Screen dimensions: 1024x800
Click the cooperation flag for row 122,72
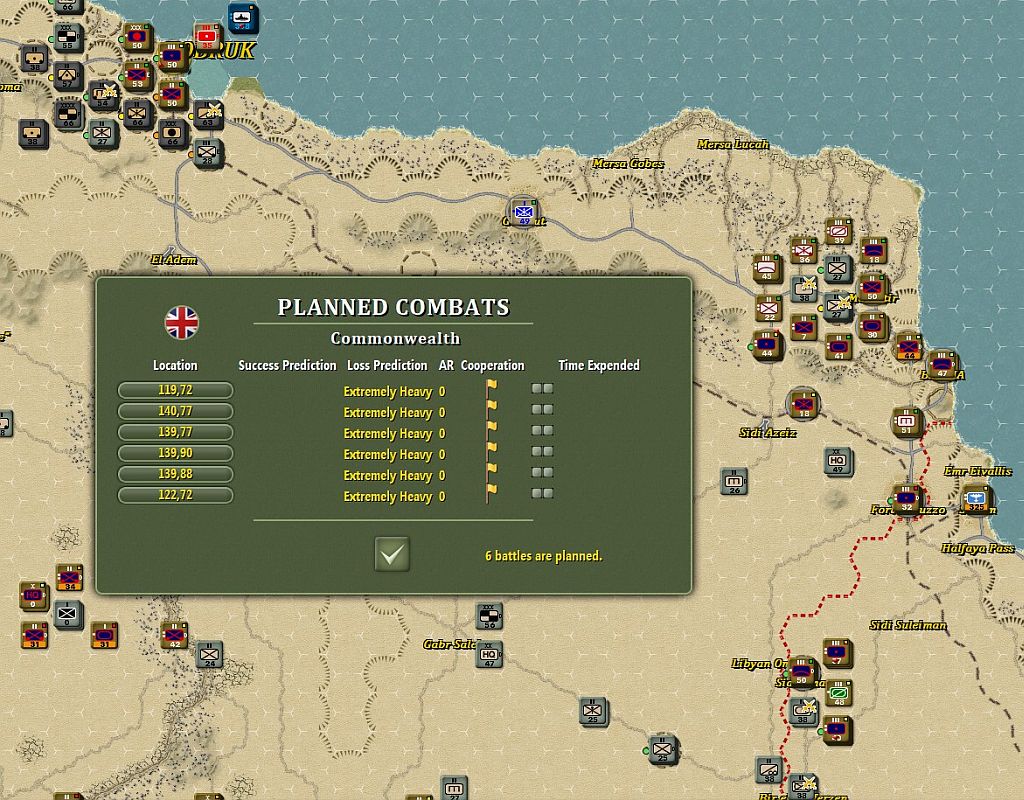[491, 493]
